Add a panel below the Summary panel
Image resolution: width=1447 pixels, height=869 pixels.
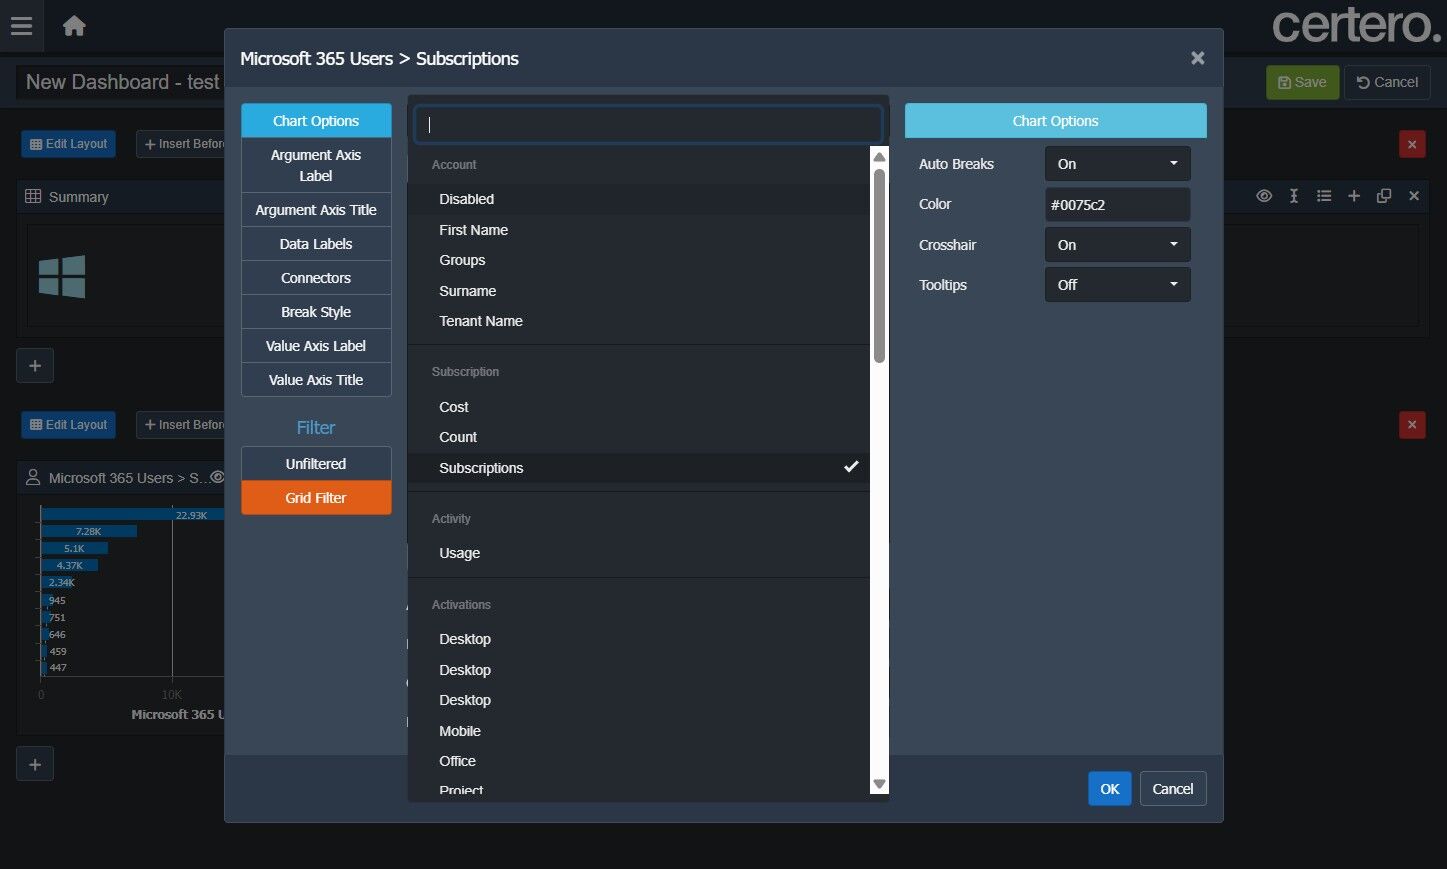[35, 365]
